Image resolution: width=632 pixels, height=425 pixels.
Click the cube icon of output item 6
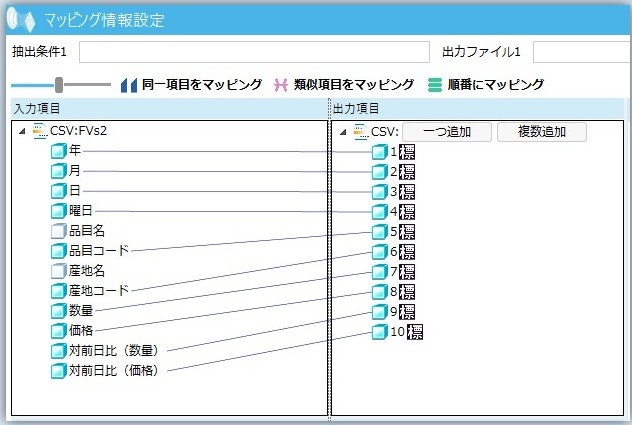[x=379, y=252]
